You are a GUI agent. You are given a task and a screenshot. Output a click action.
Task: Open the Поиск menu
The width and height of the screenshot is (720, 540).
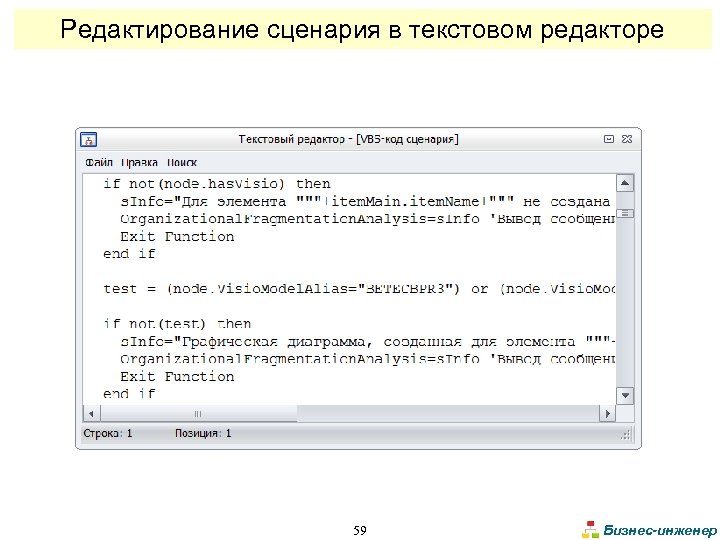pyautogui.click(x=182, y=163)
